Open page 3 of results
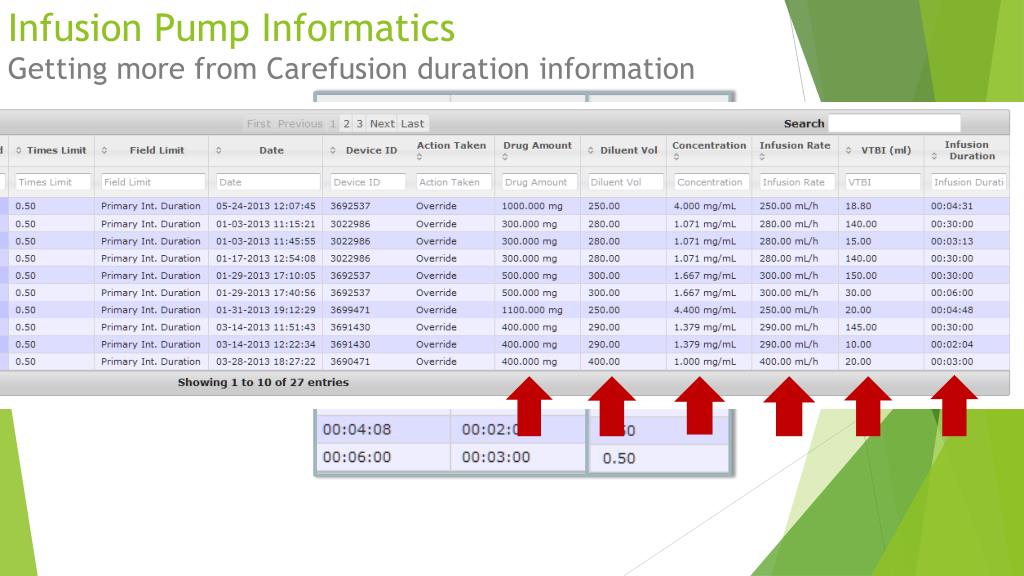Screen dimensions: 1024x576 pyautogui.click(x=359, y=123)
